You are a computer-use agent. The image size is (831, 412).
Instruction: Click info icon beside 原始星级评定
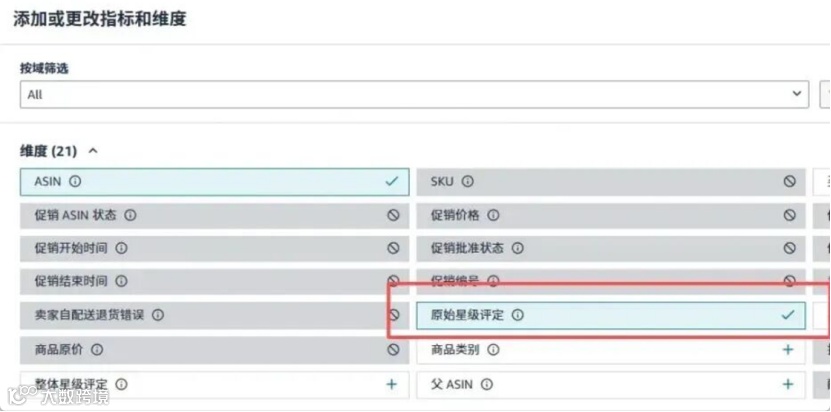coord(518,315)
